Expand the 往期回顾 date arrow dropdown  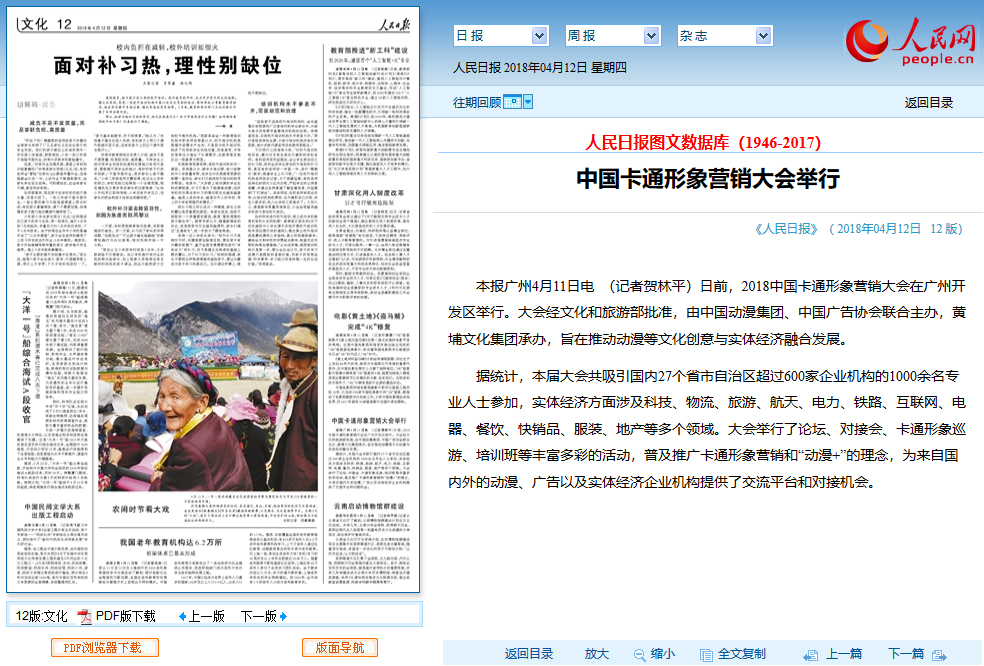click(x=528, y=102)
